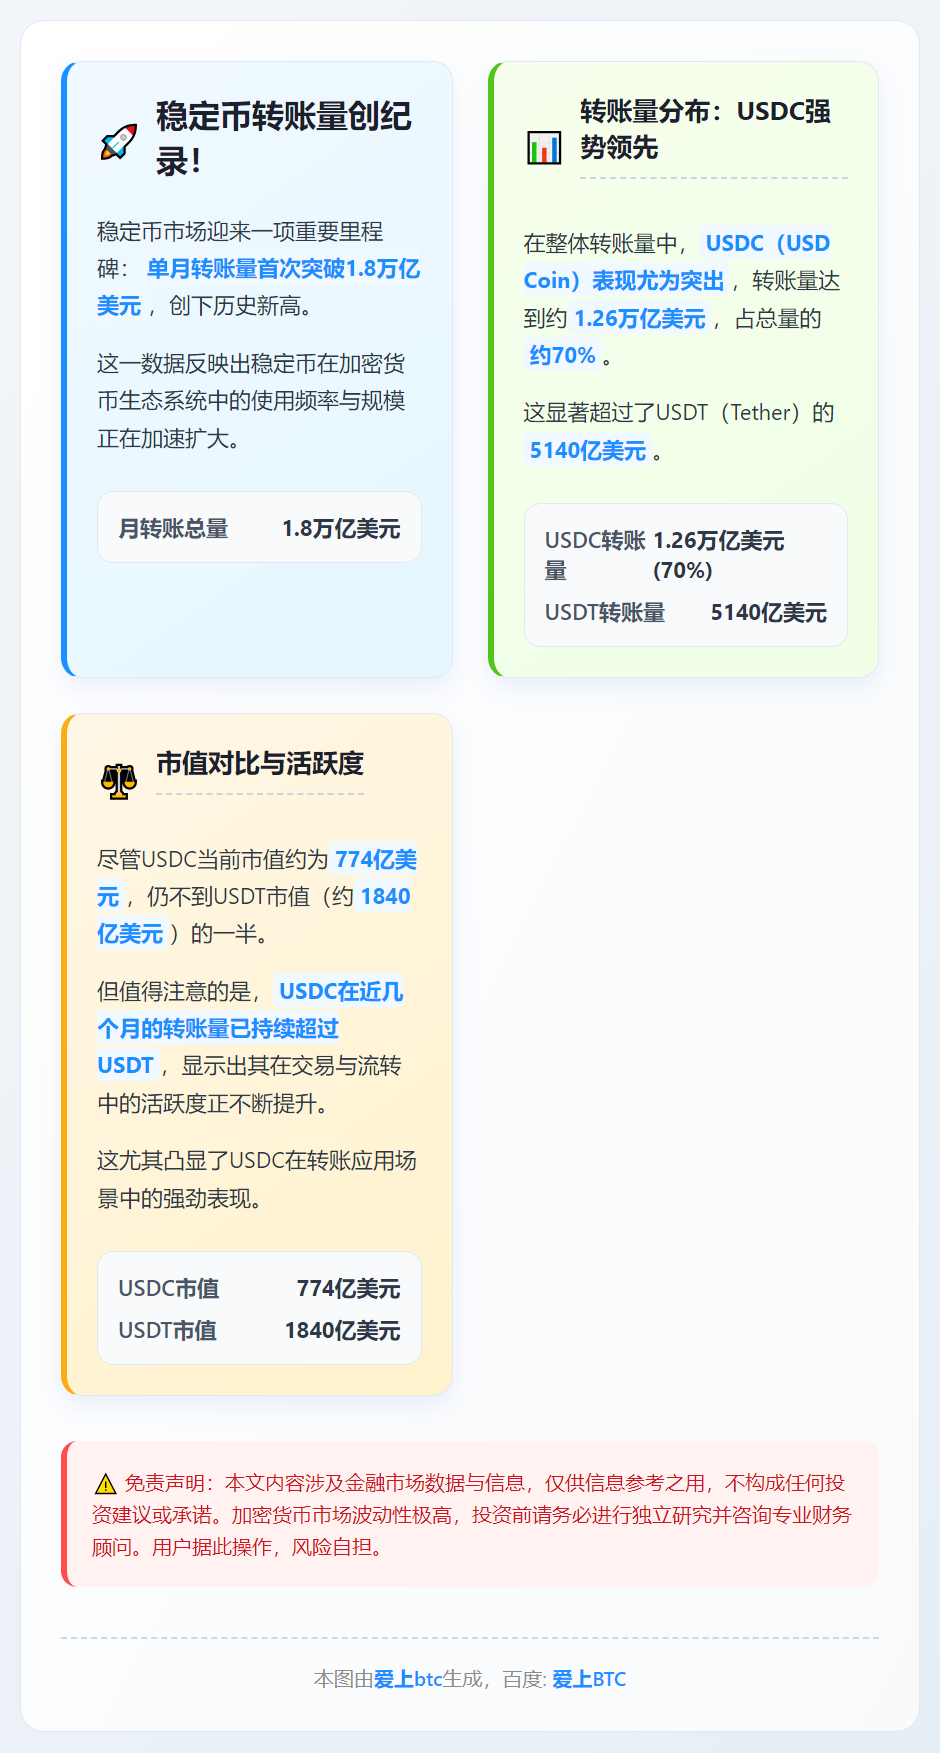The width and height of the screenshot is (940, 1753).
Task: Open the 爱上BTC Baidu link in the footer
Action: [x=589, y=1679]
